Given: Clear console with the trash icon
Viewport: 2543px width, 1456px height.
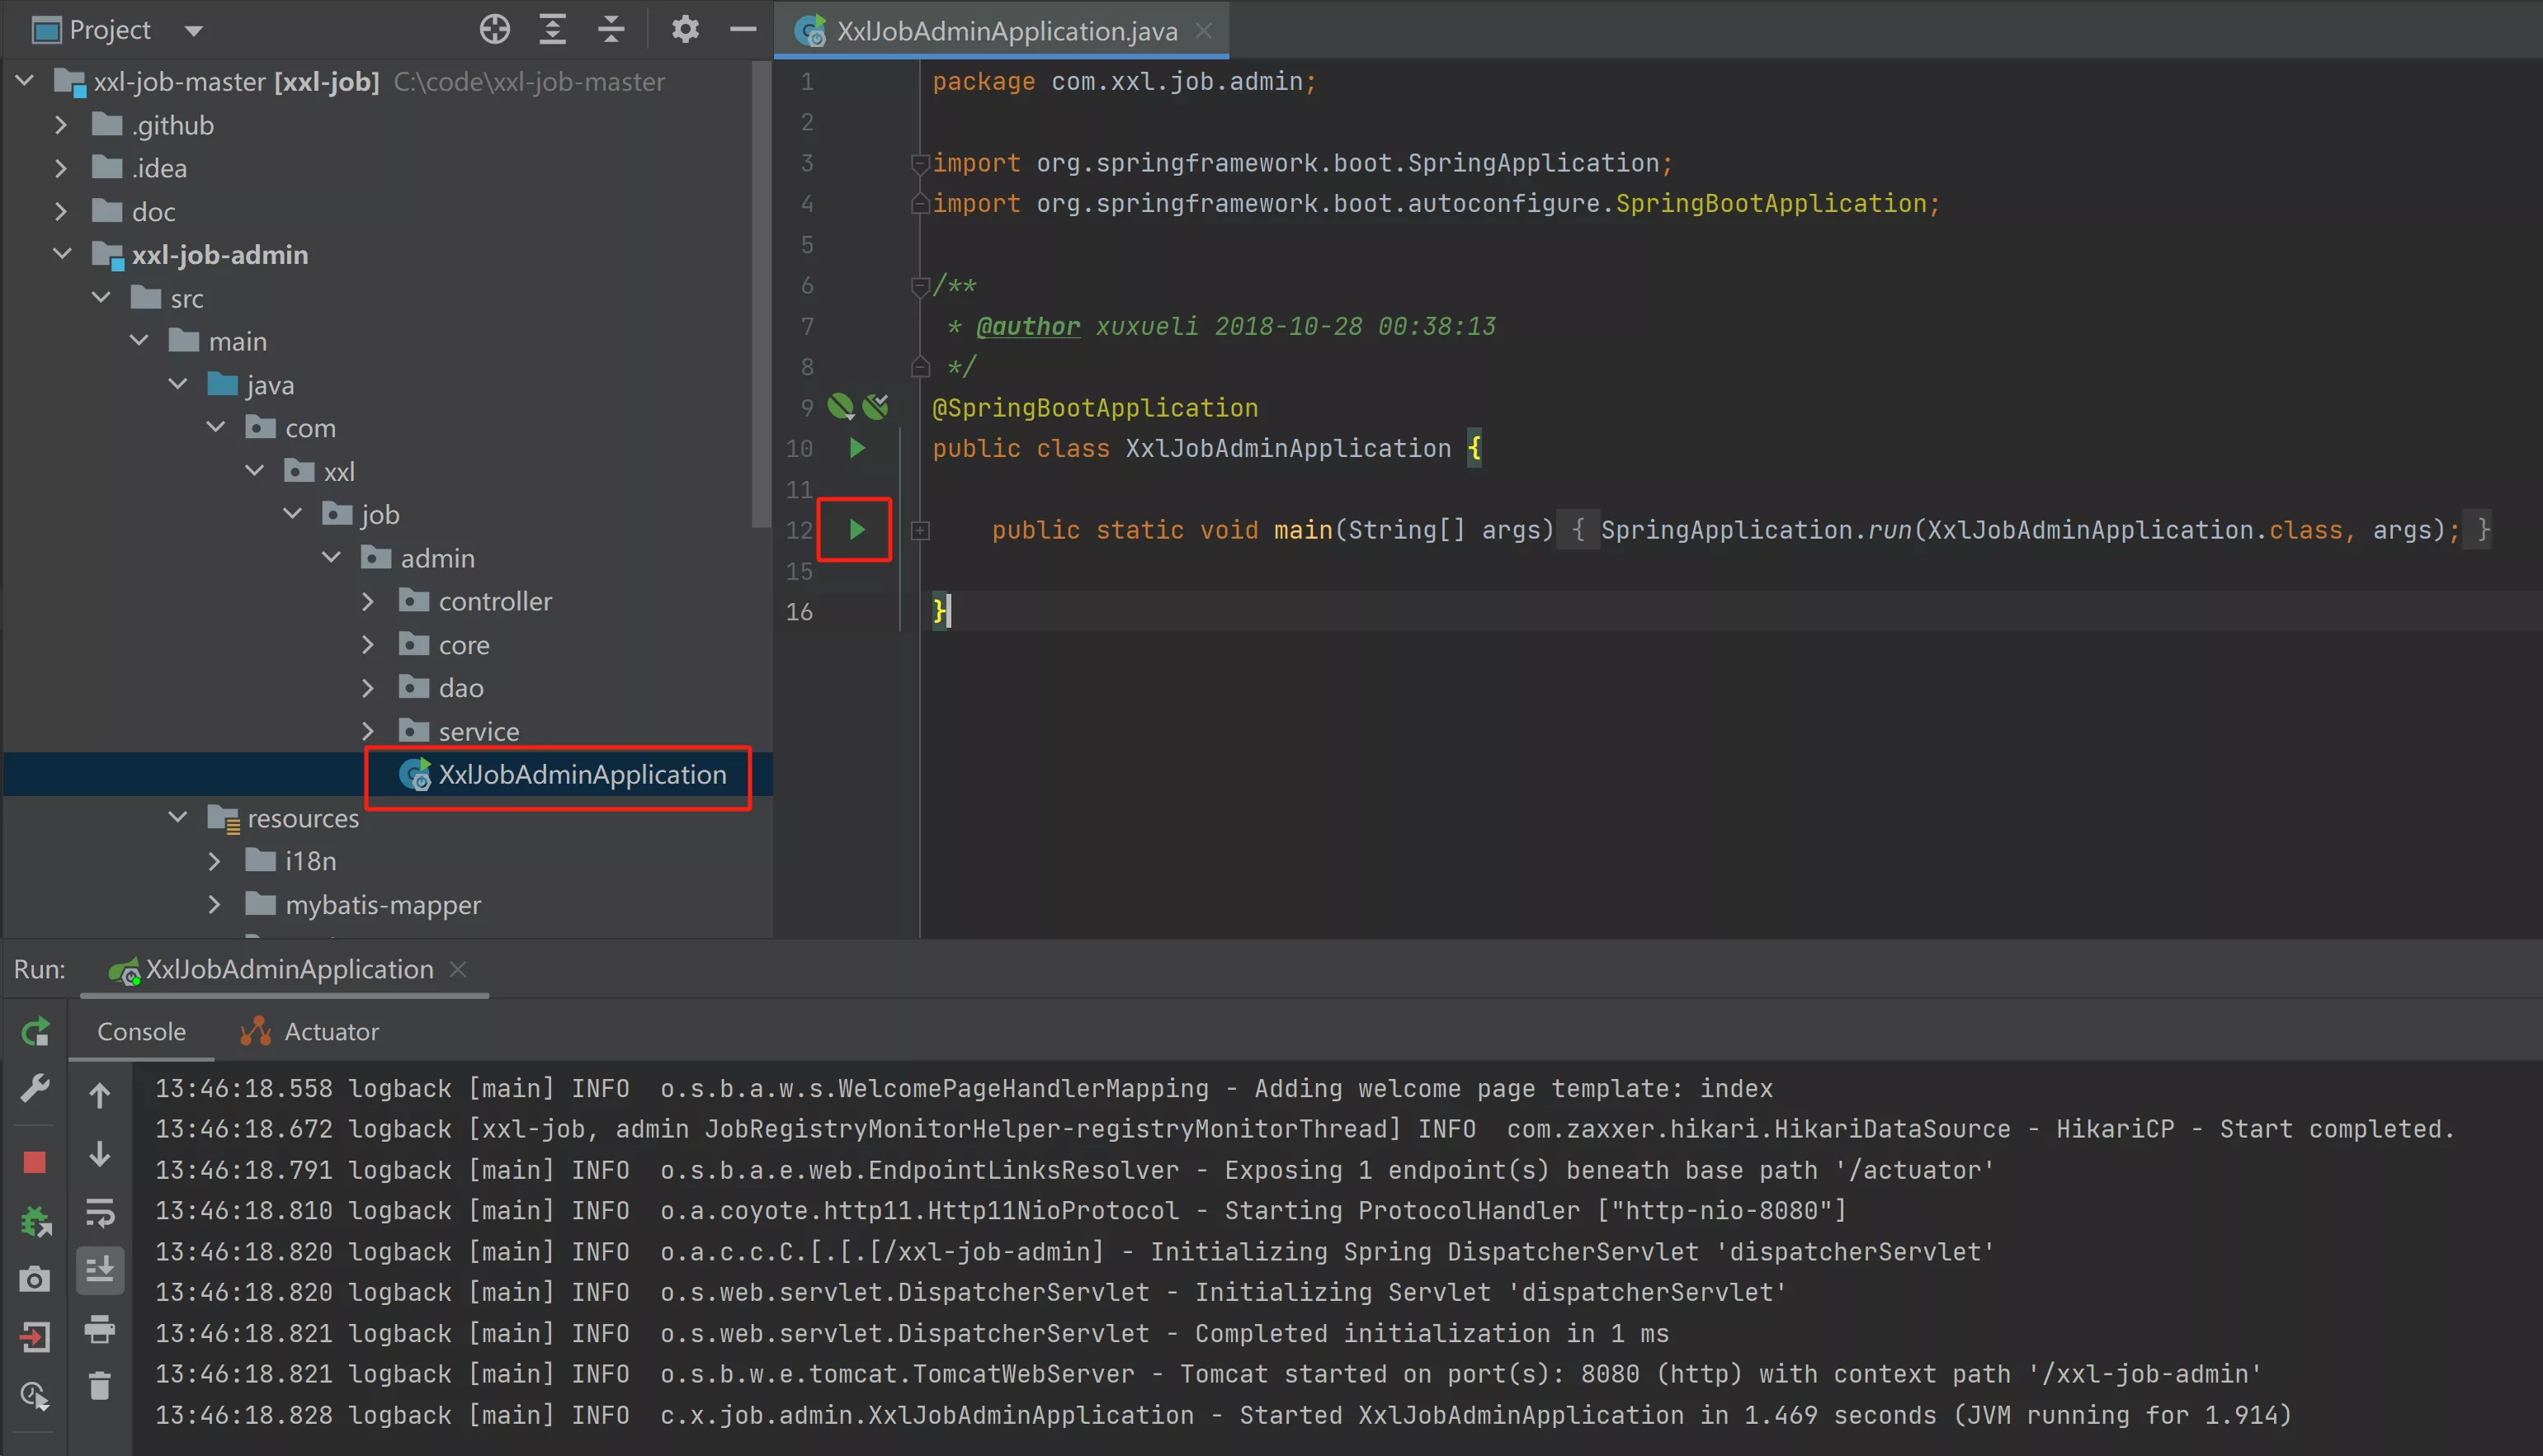Looking at the screenshot, I should [x=99, y=1386].
